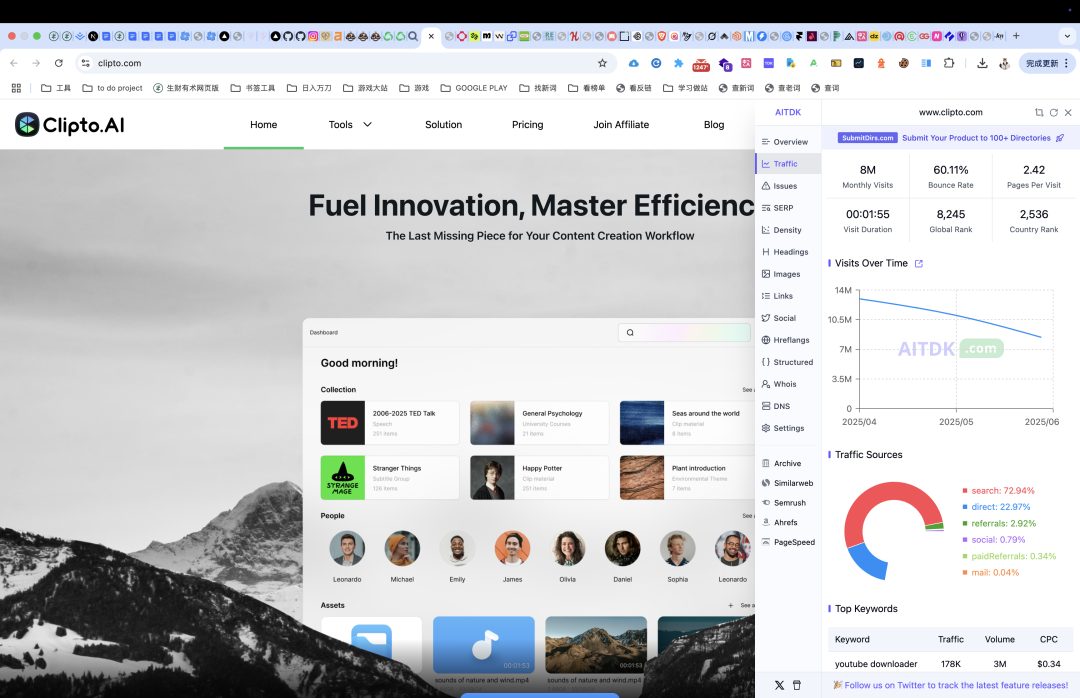This screenshot has width=1080, height=698.
Task: Click the referrals: 2.92% legend entry
Action: click(x=999, y=524)
